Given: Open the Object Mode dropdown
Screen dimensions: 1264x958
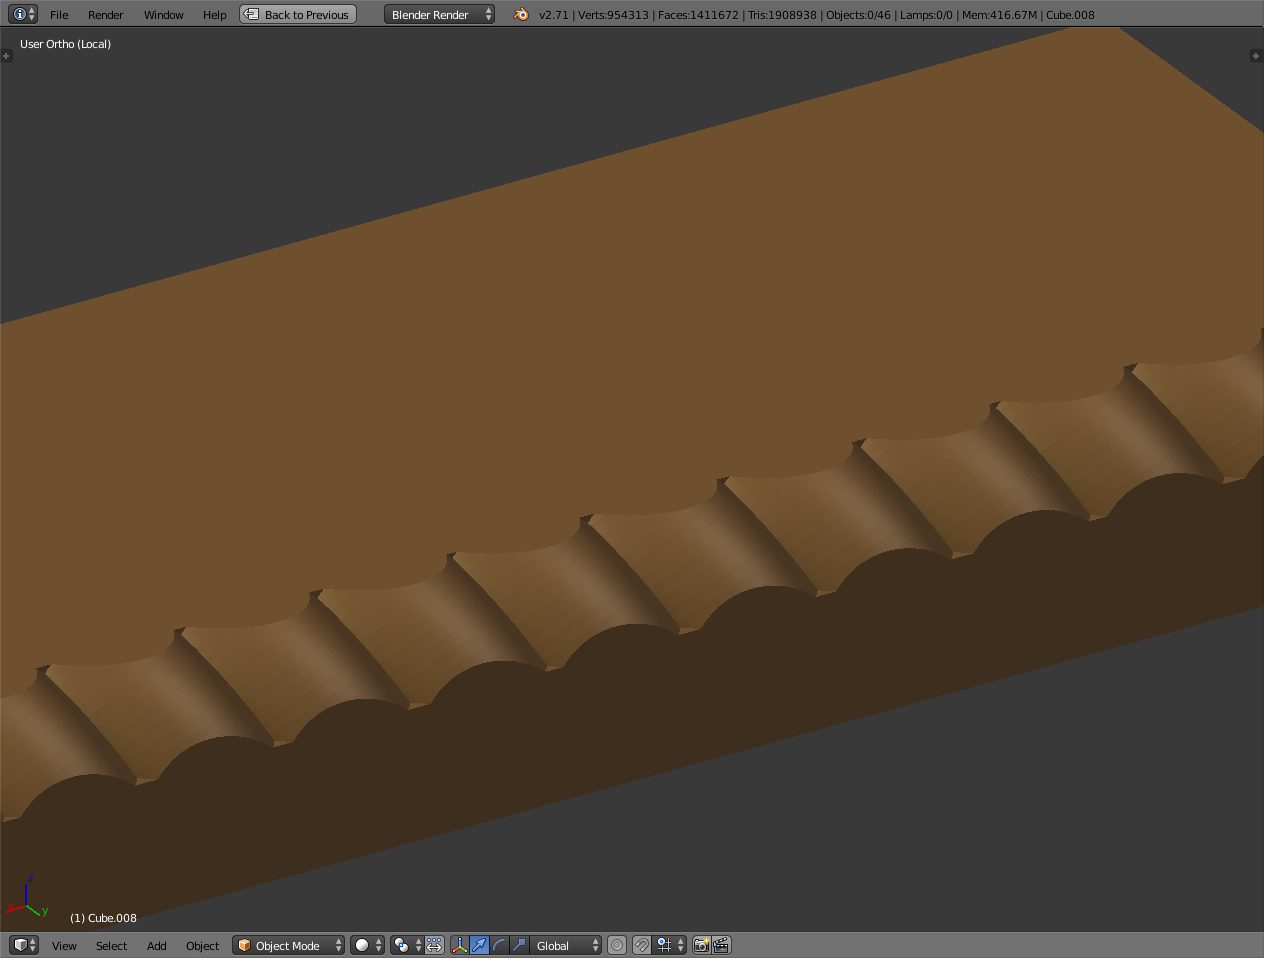Looking at the screenshot, I should click(288, 945).
